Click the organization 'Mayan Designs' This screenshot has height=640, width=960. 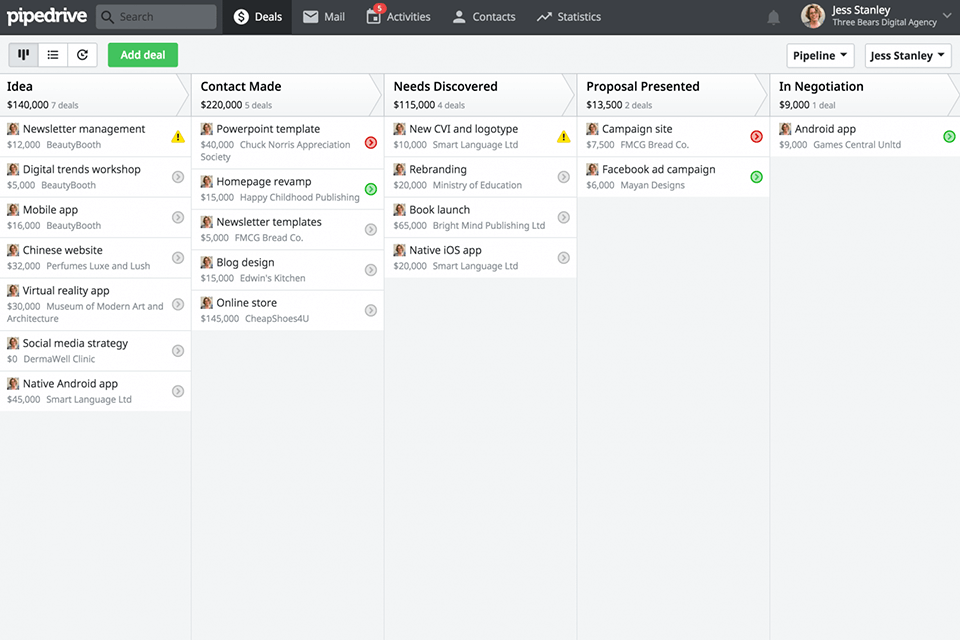[x=652, y=186]
